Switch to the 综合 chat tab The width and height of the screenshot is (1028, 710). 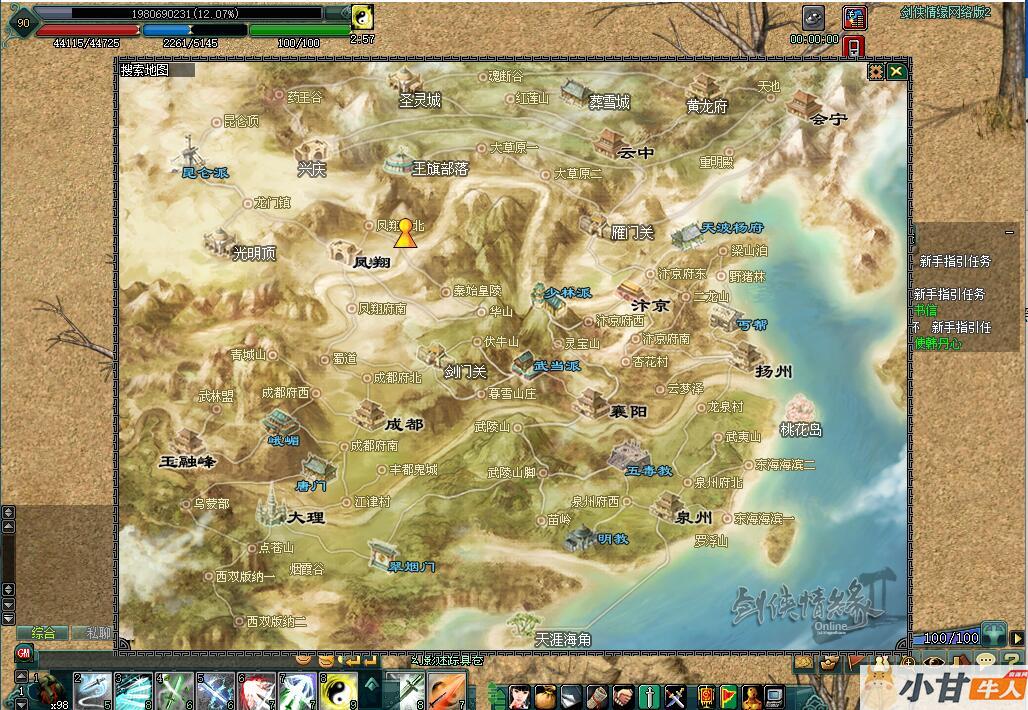[x=44, y=633]
